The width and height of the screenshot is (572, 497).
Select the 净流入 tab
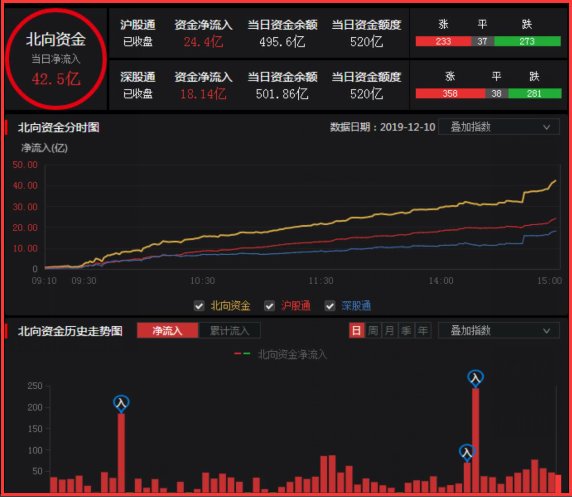click(x=167, y=331)
